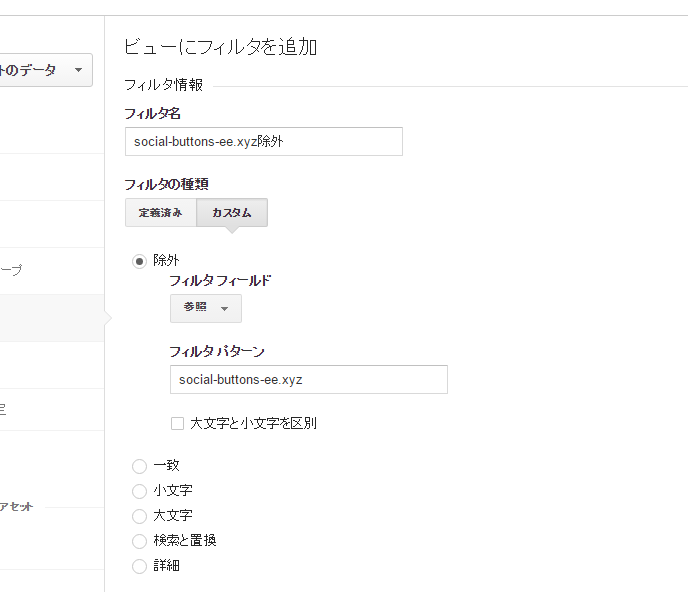Select the 検索と置換 radio button
This screenshot has width=688, height=592.
coord(139,541)
